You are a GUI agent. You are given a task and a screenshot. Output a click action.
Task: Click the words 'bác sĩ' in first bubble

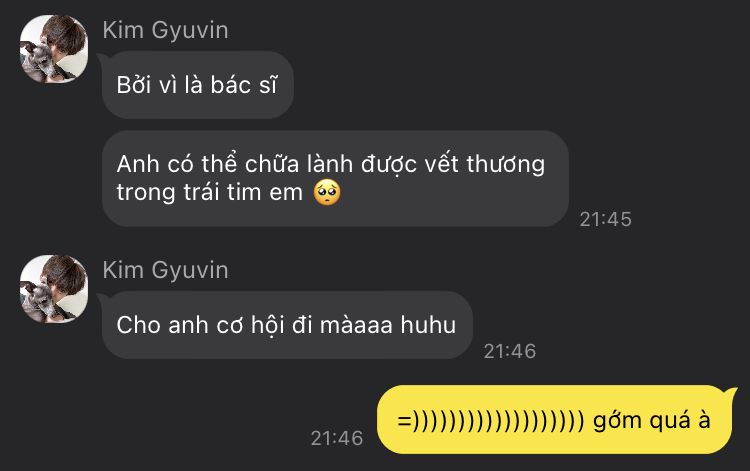[244, 85]
